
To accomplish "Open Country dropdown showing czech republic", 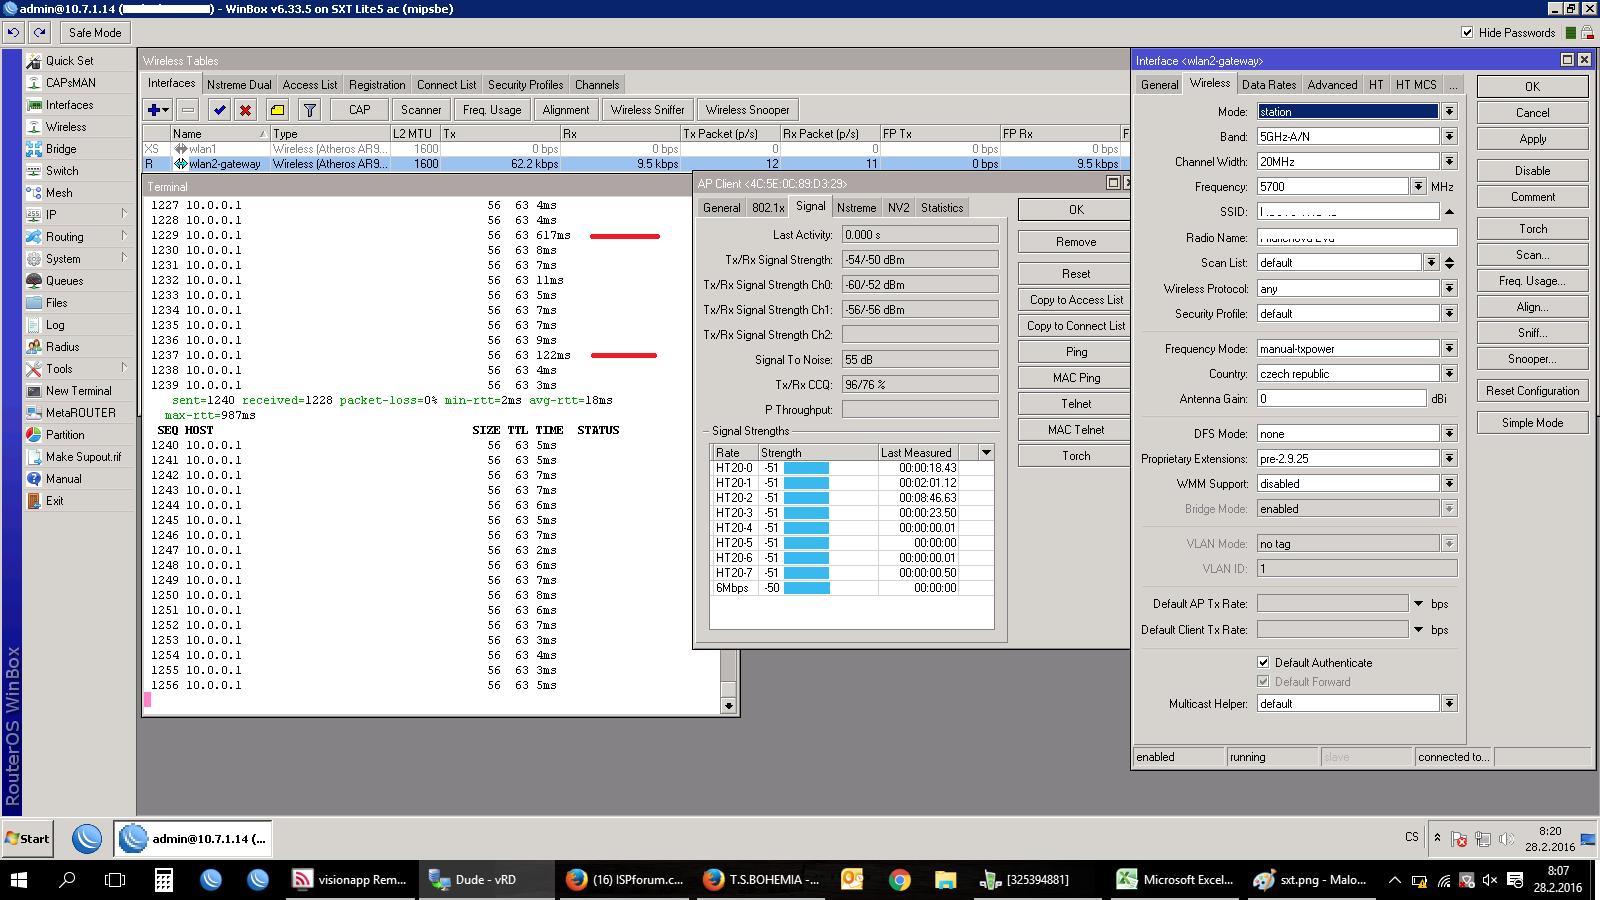I will point(1449,373).
